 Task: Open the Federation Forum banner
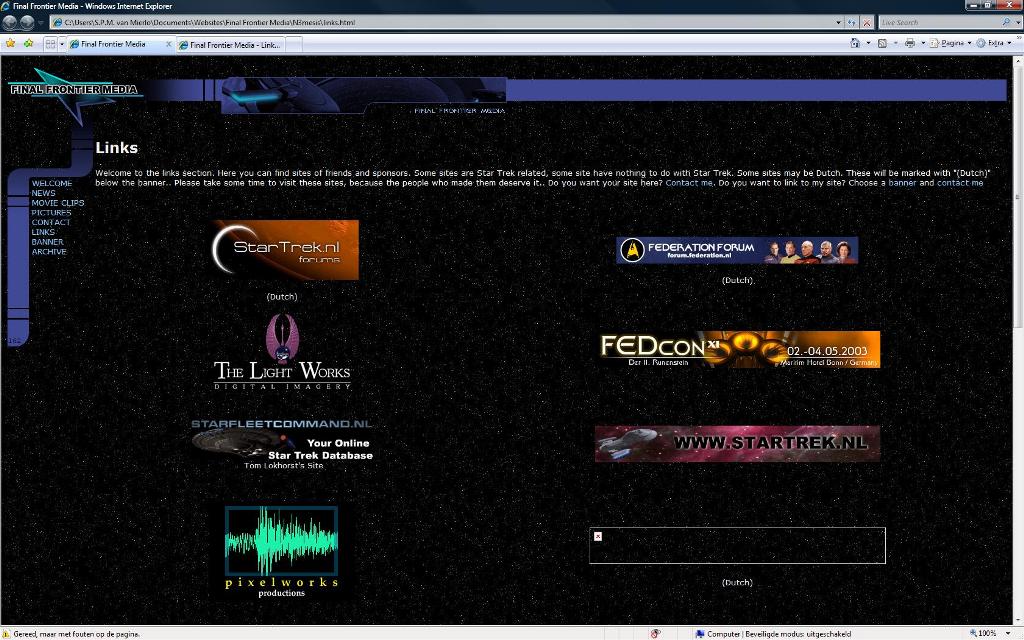coord(737,250)
